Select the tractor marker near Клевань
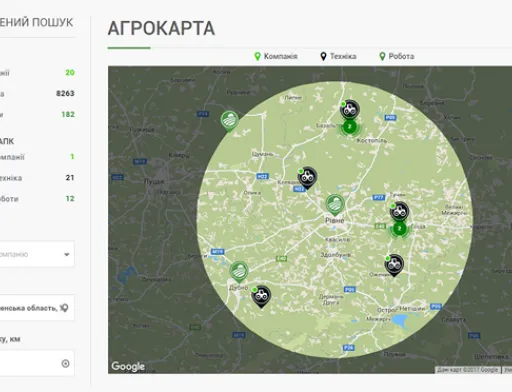Image resolution: width=512 pixels, height=392 pixels. pyautogui.click(x=307, y=177)
